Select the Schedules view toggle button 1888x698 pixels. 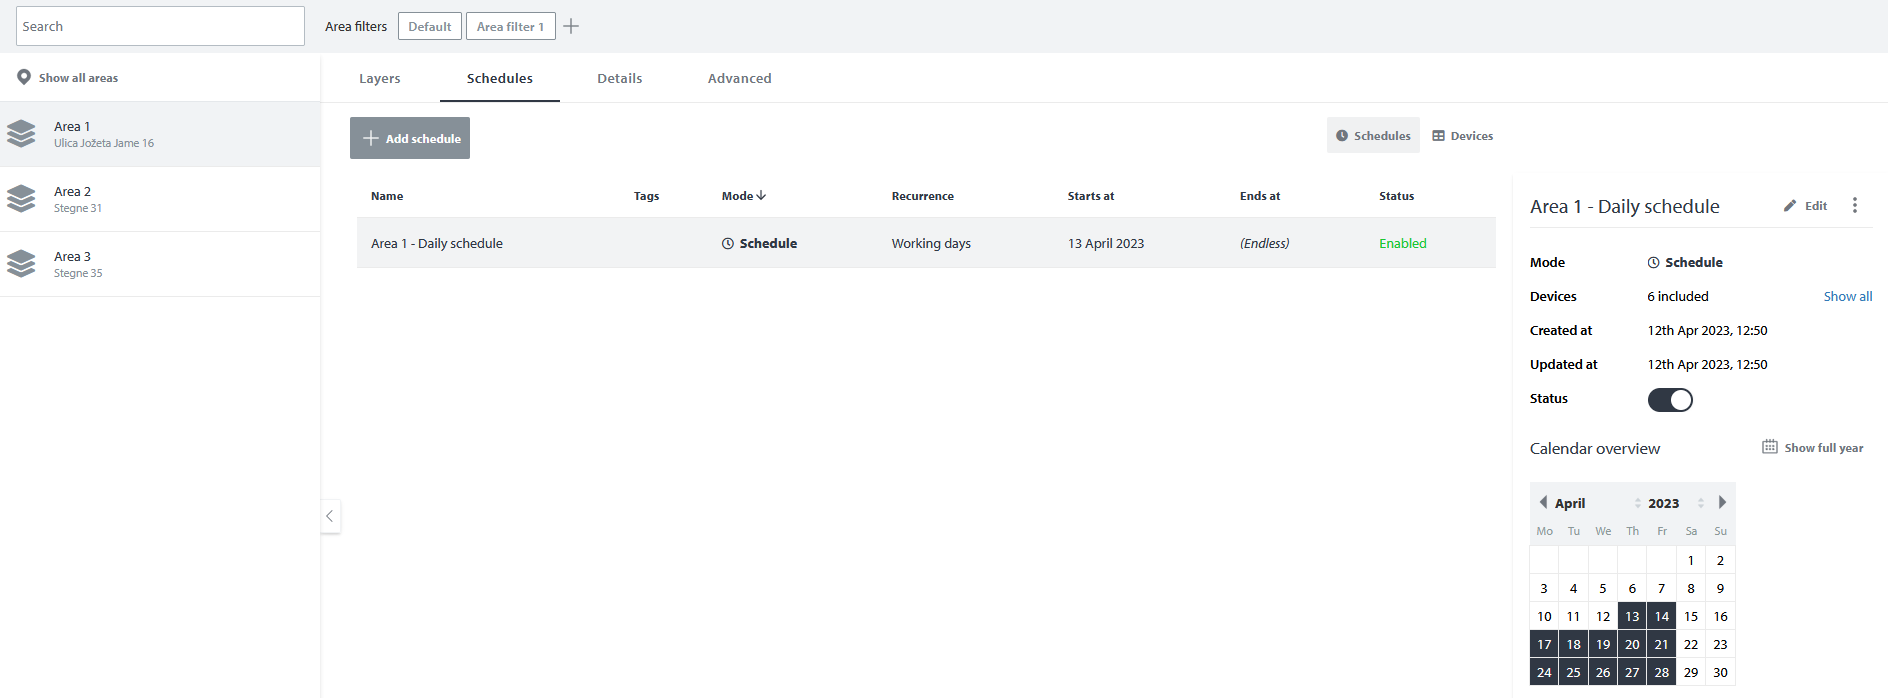1373,136
